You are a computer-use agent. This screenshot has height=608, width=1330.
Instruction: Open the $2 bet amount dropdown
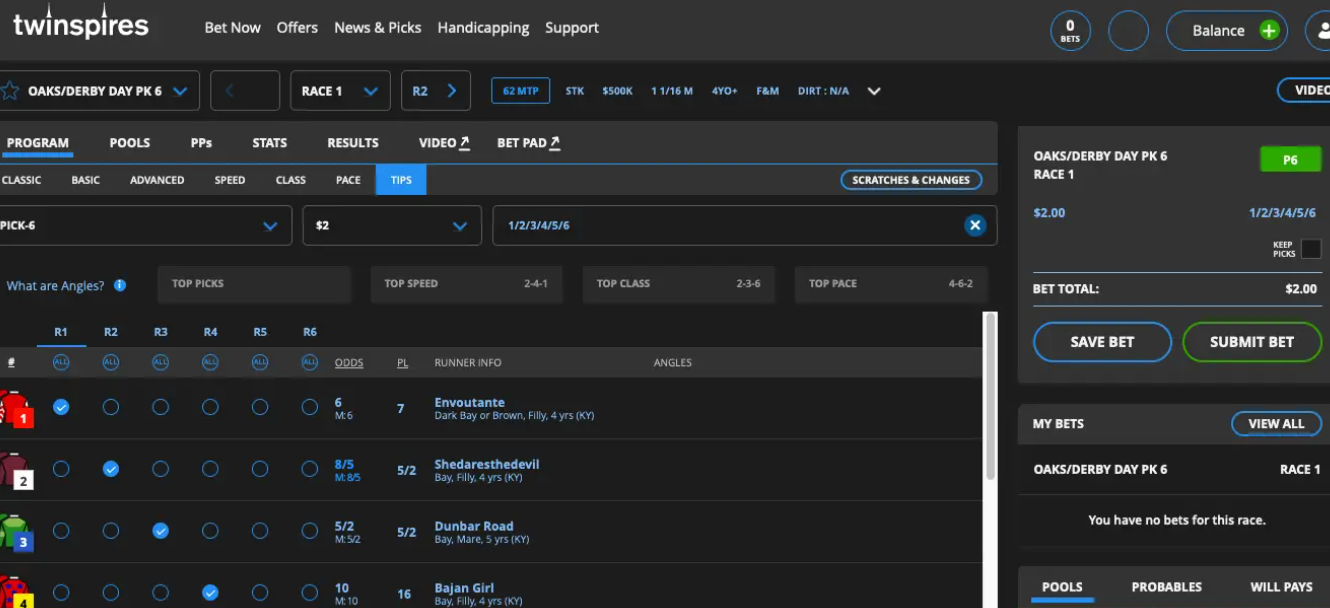point(392,226)
